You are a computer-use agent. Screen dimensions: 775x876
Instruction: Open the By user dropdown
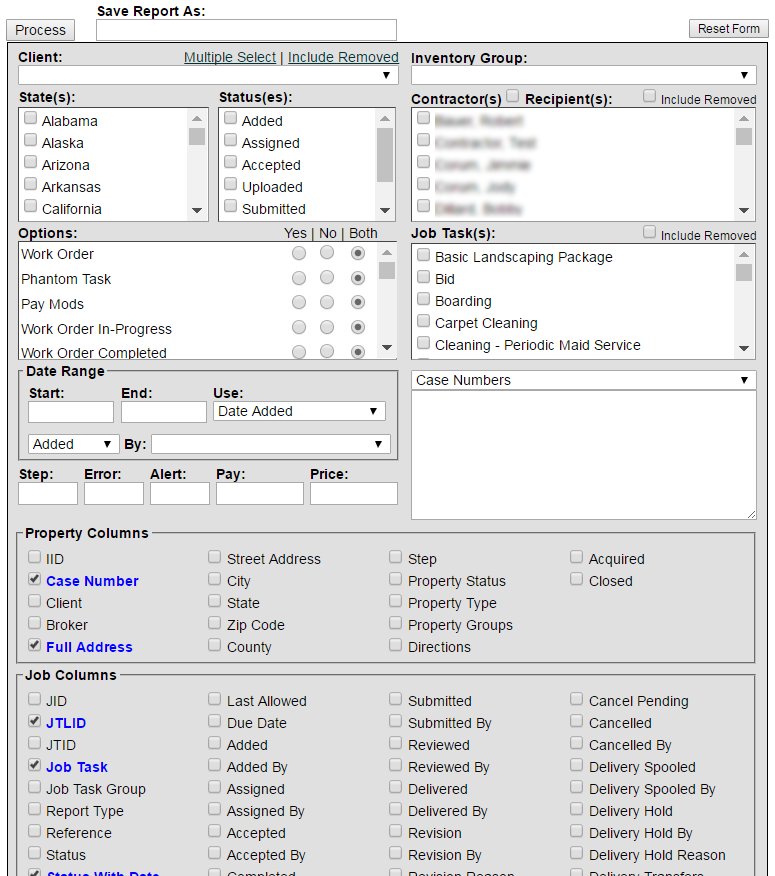[270, 444]
